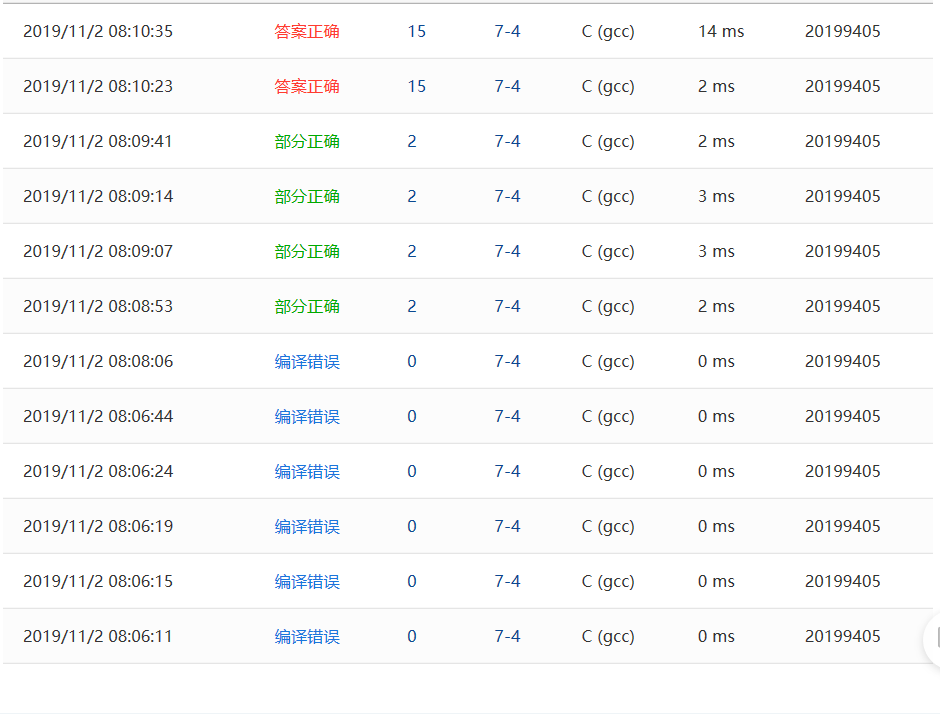Click score 2 in the 08:09:14 row
The image size is (940, 714).
click(412, 196)
